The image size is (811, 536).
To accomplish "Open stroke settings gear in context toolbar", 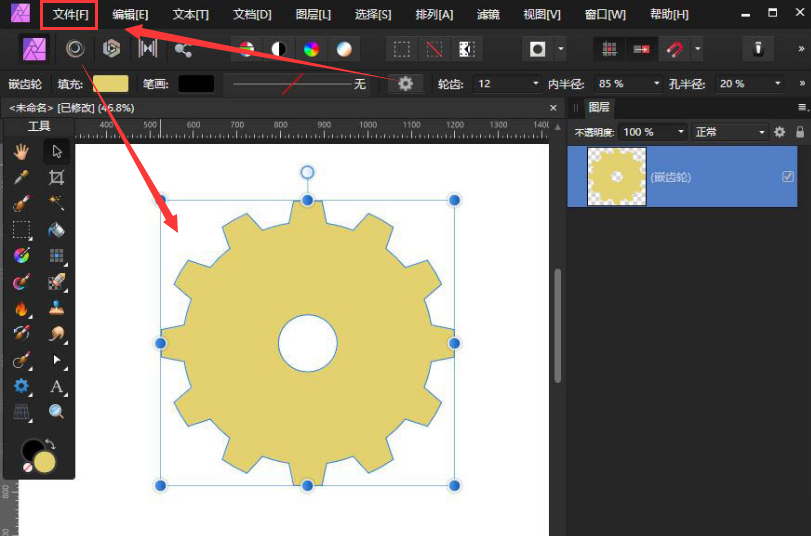I will [405, 84].
